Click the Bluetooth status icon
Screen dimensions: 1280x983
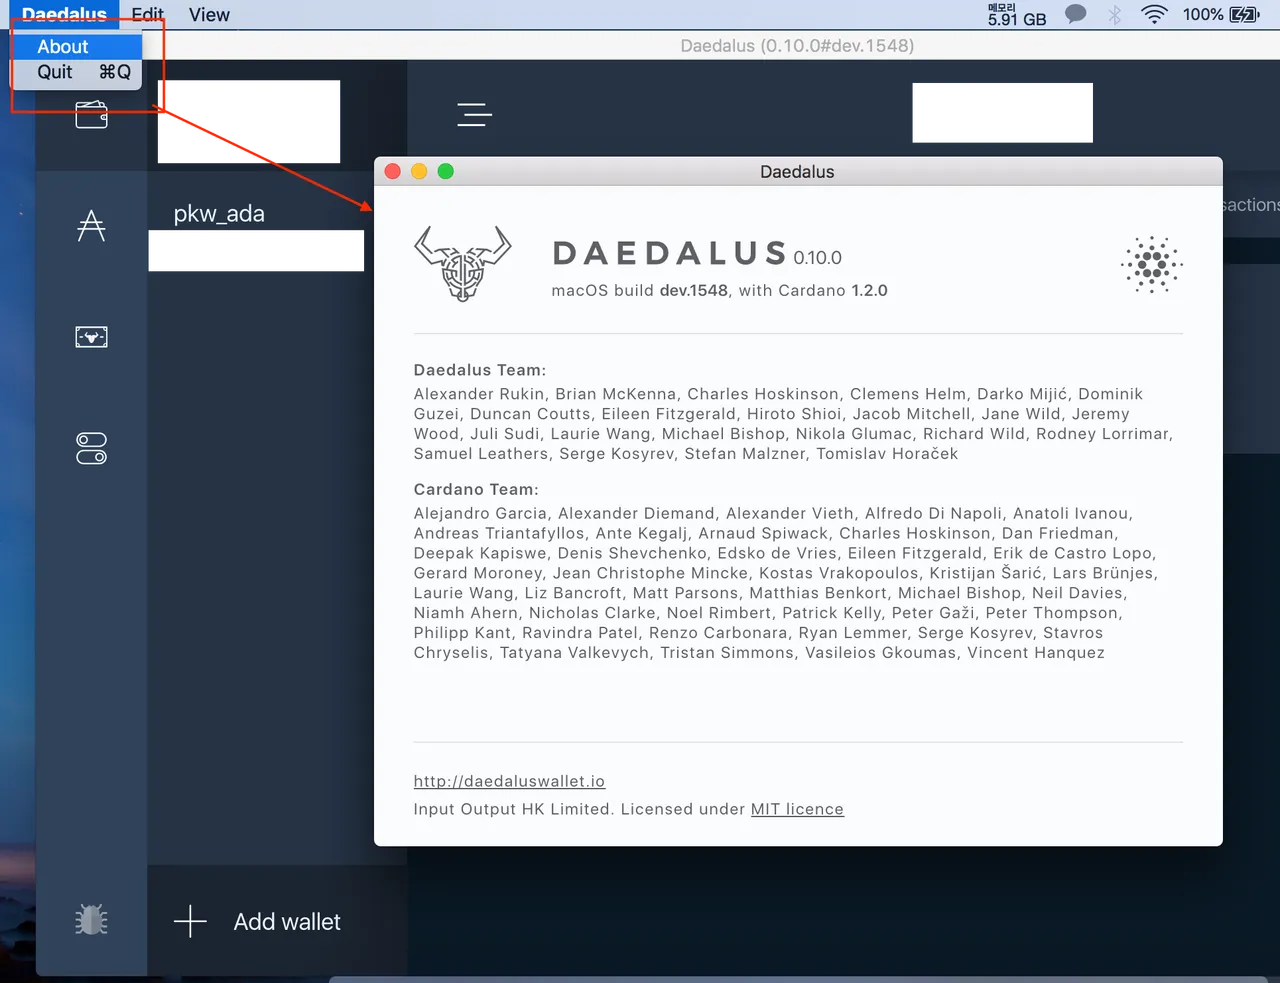1115,14
